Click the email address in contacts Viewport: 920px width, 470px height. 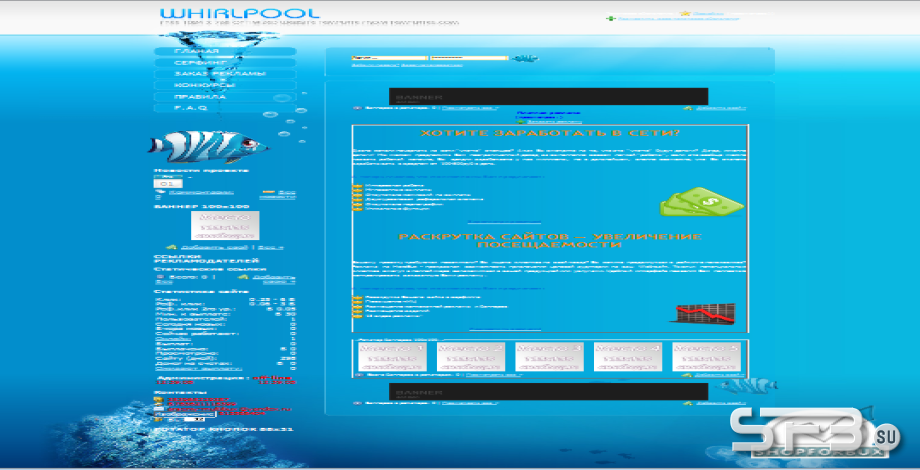[x=228, y=409]
